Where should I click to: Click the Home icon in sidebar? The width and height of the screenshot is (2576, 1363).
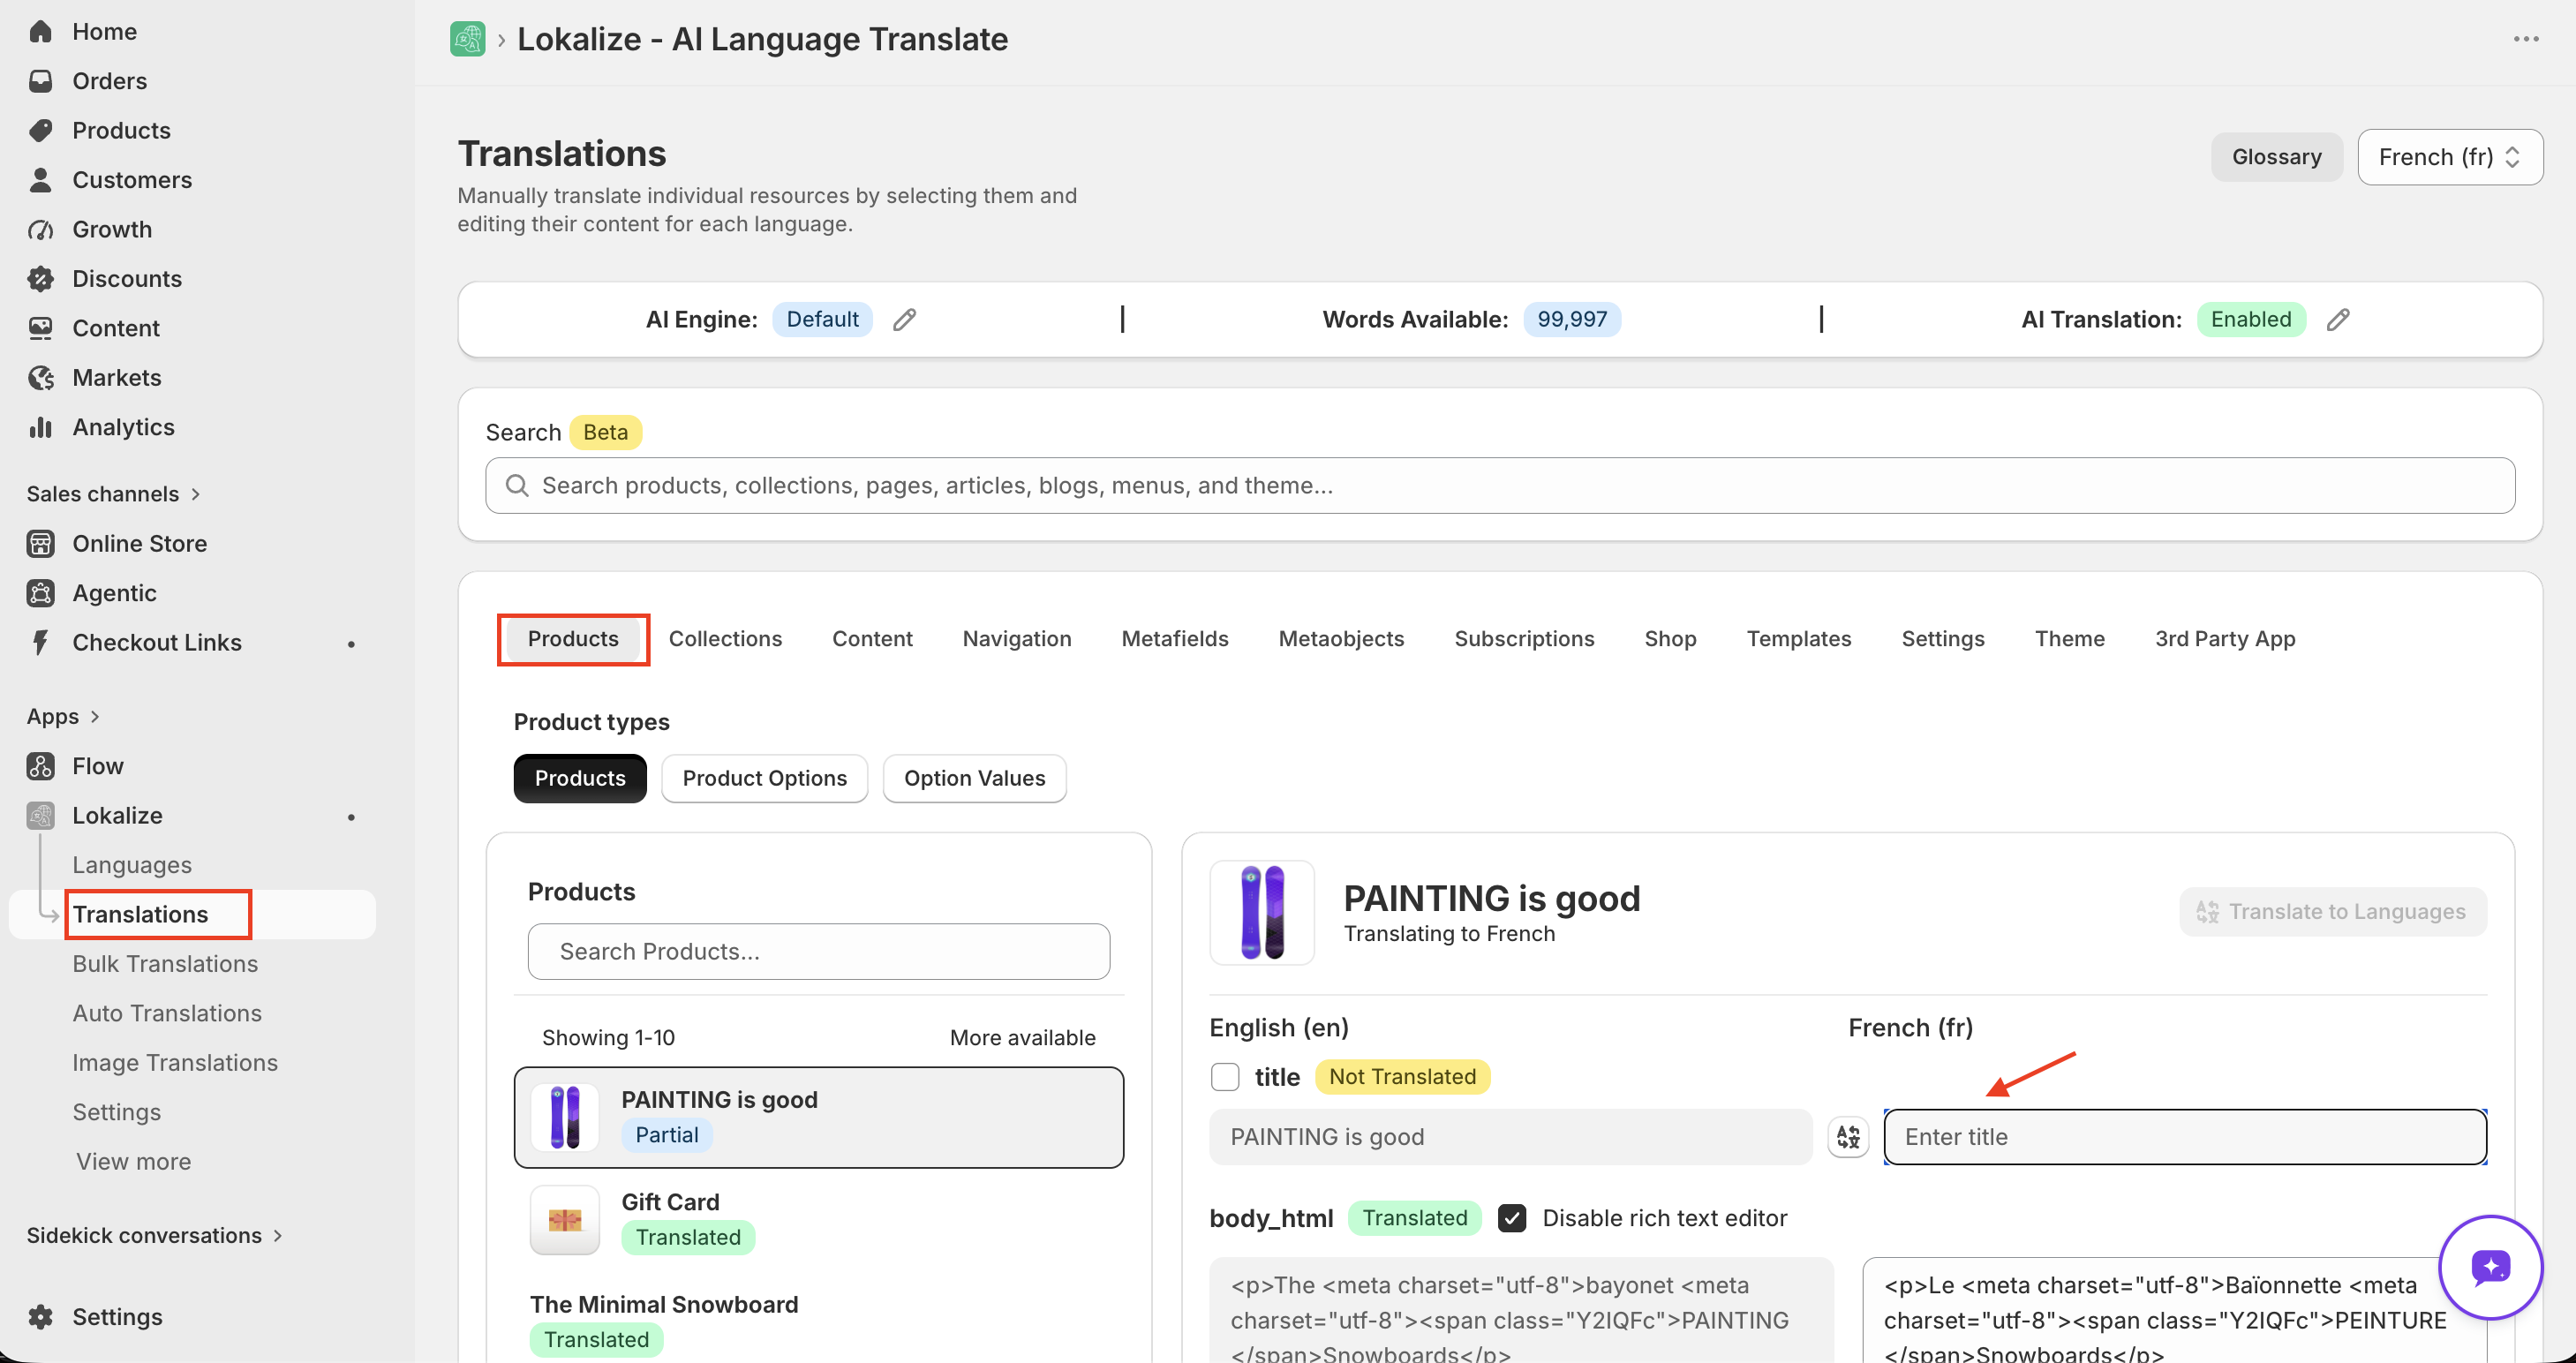coord(41,31)
